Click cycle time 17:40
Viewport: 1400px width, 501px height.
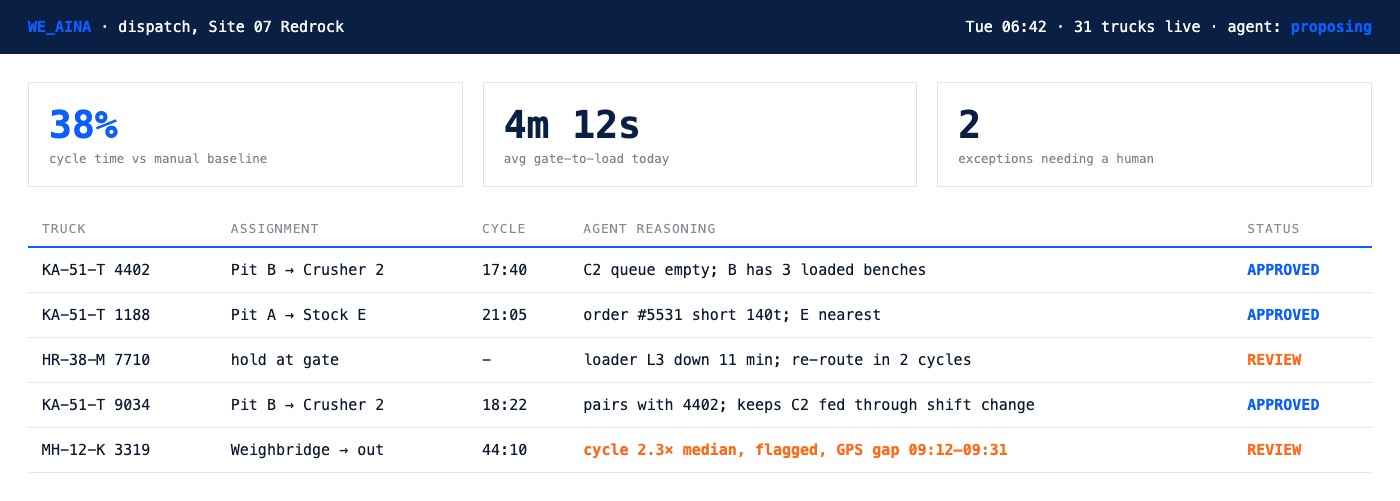[x=504, y=270]
